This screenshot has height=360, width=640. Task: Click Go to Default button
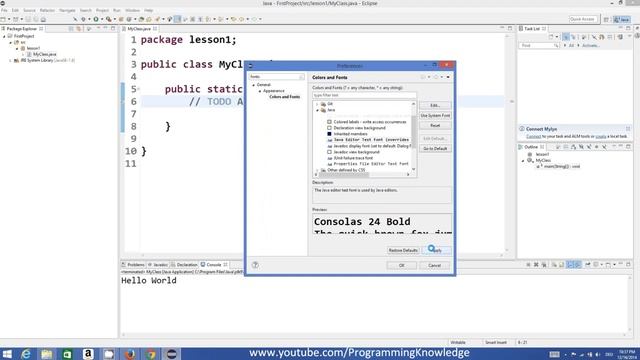435,149
